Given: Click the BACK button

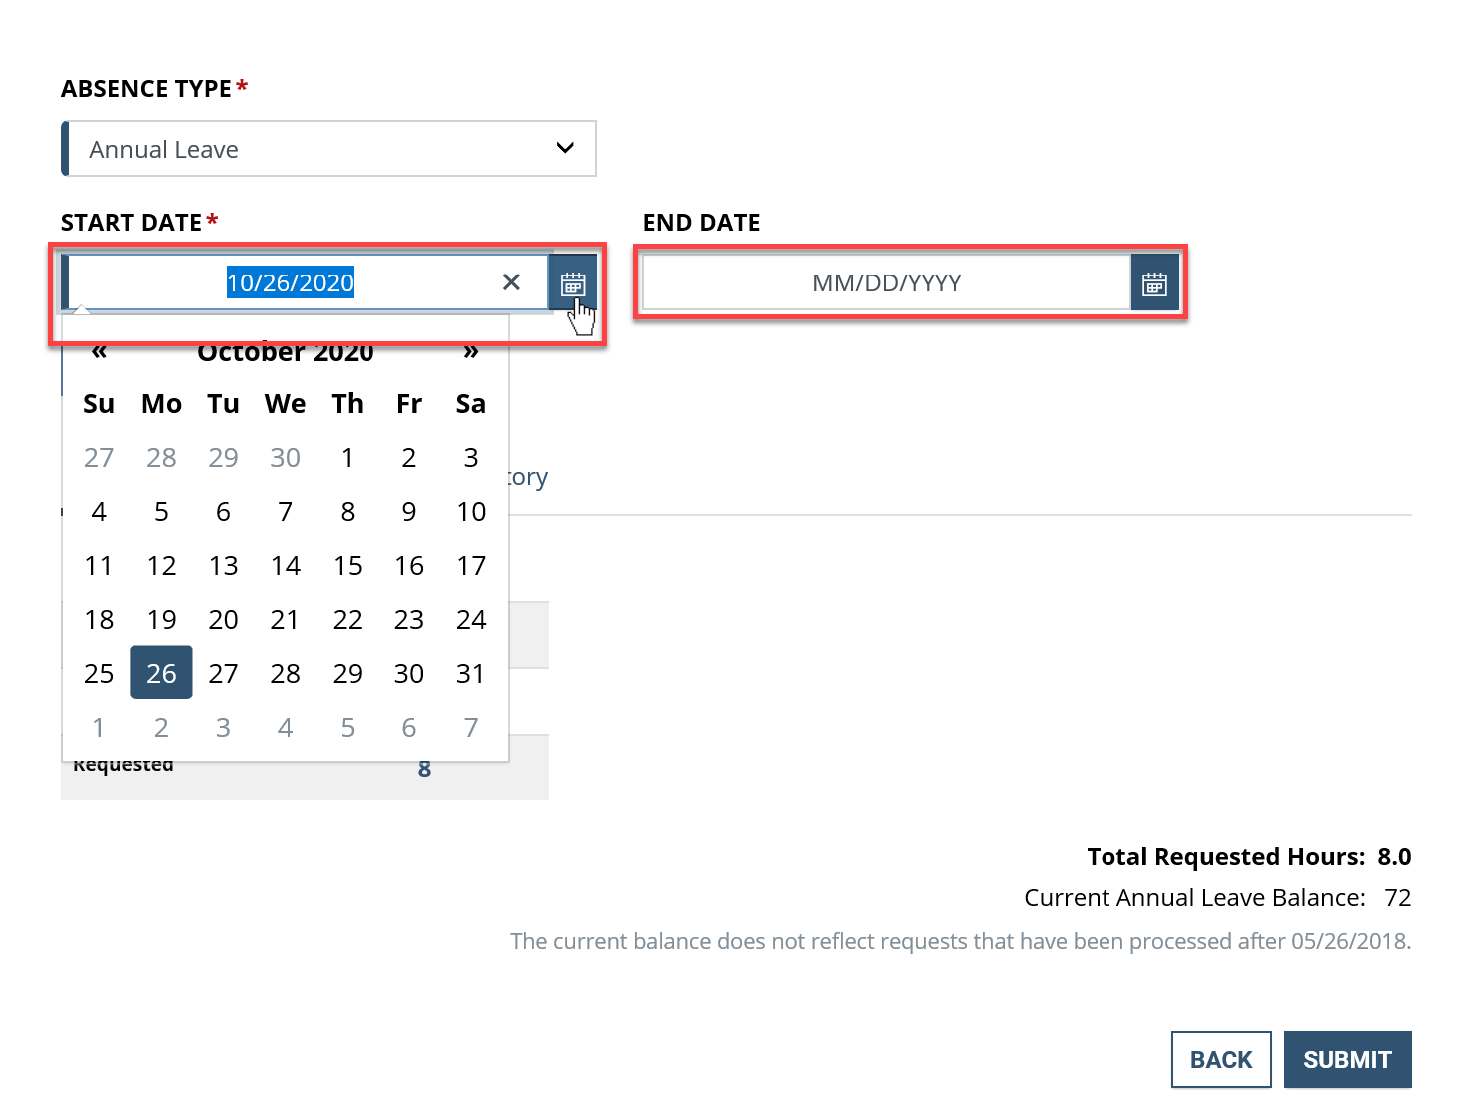Looking at the screenshot, I should coord(1221,1059).
